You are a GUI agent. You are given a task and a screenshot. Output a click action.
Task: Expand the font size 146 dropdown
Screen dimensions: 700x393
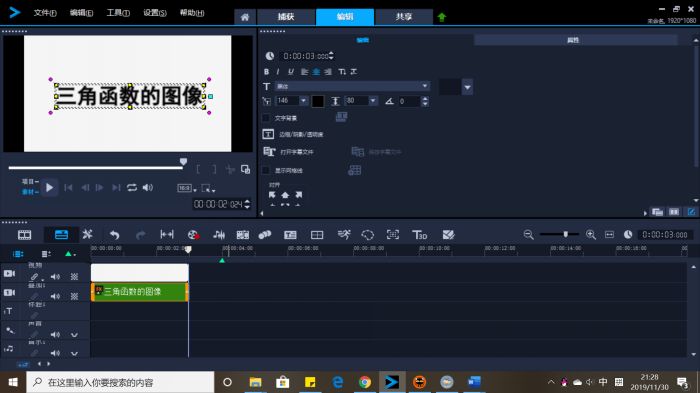pyautogui.click(x=304, y=101)
